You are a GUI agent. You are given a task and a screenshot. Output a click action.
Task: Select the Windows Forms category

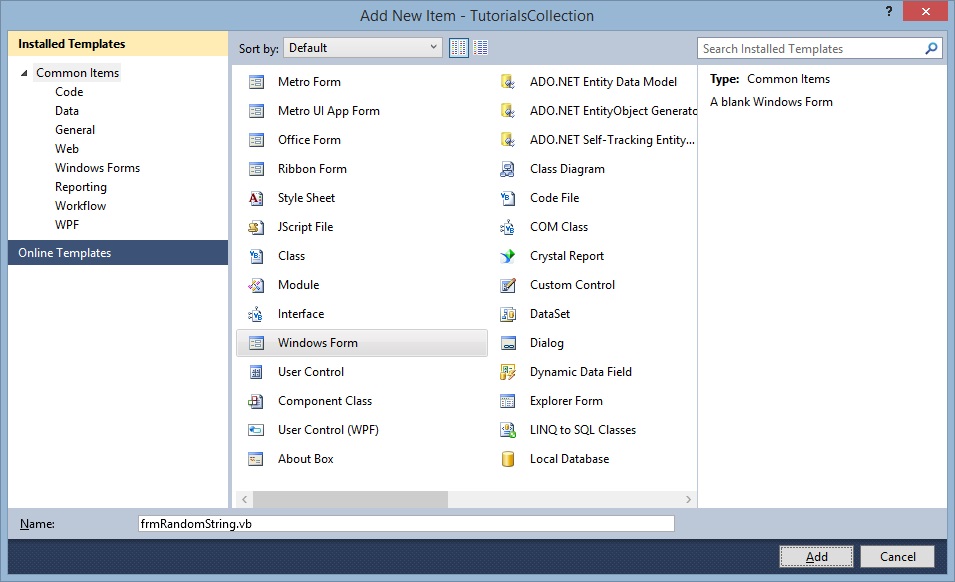[97, 167]
